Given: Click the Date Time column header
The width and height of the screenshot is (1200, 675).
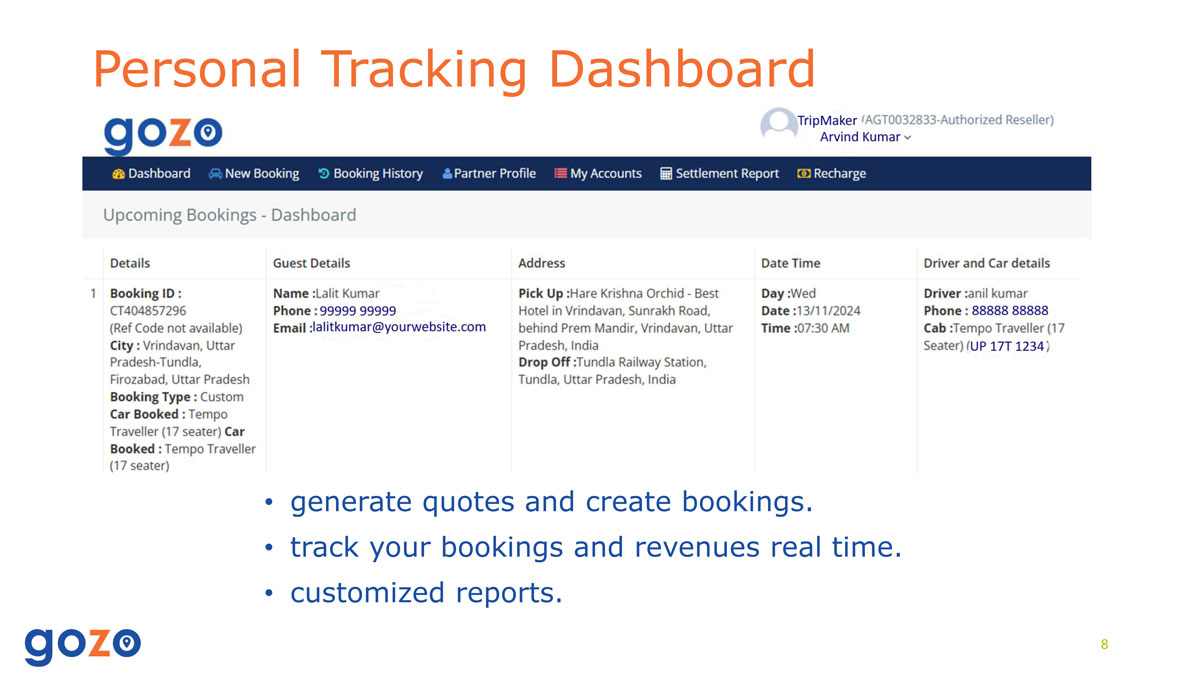Looking at the screenshot, I should tap(790, 263).
